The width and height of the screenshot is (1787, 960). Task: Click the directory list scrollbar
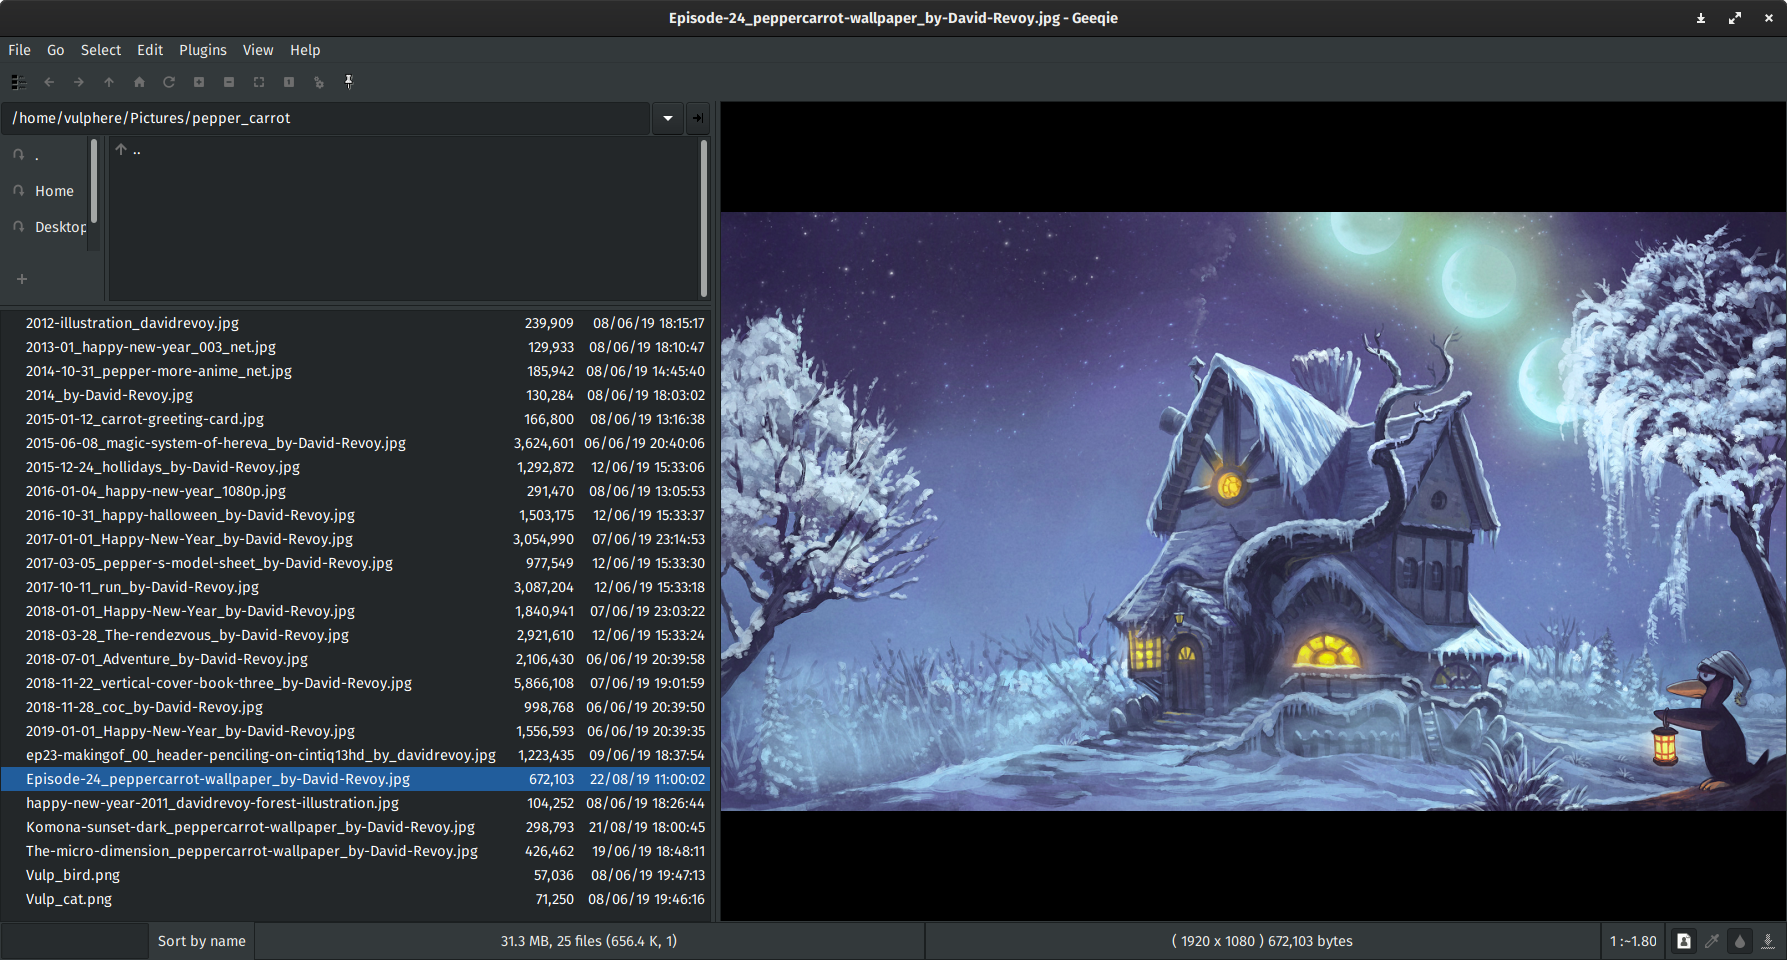(x=704, y=218)
